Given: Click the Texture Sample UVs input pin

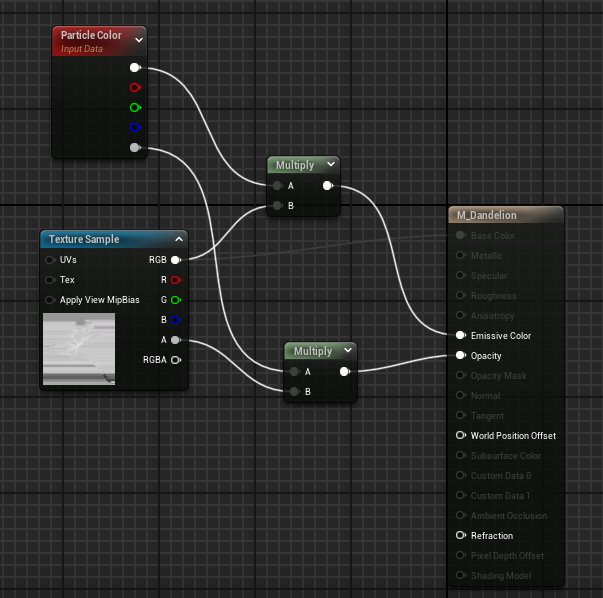Looking at the screenshot, I should tap(51, 260).
